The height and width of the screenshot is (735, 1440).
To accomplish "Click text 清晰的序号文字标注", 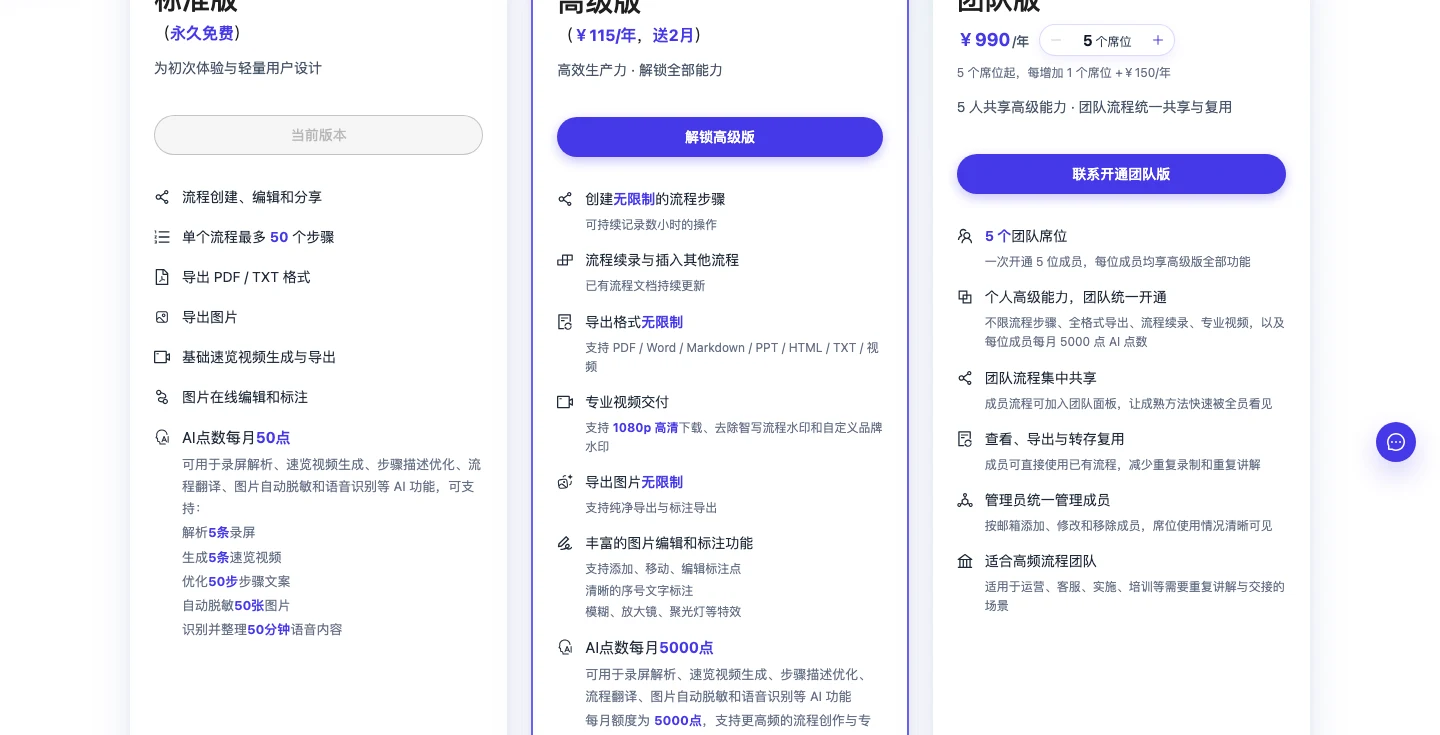I will 639,590.
